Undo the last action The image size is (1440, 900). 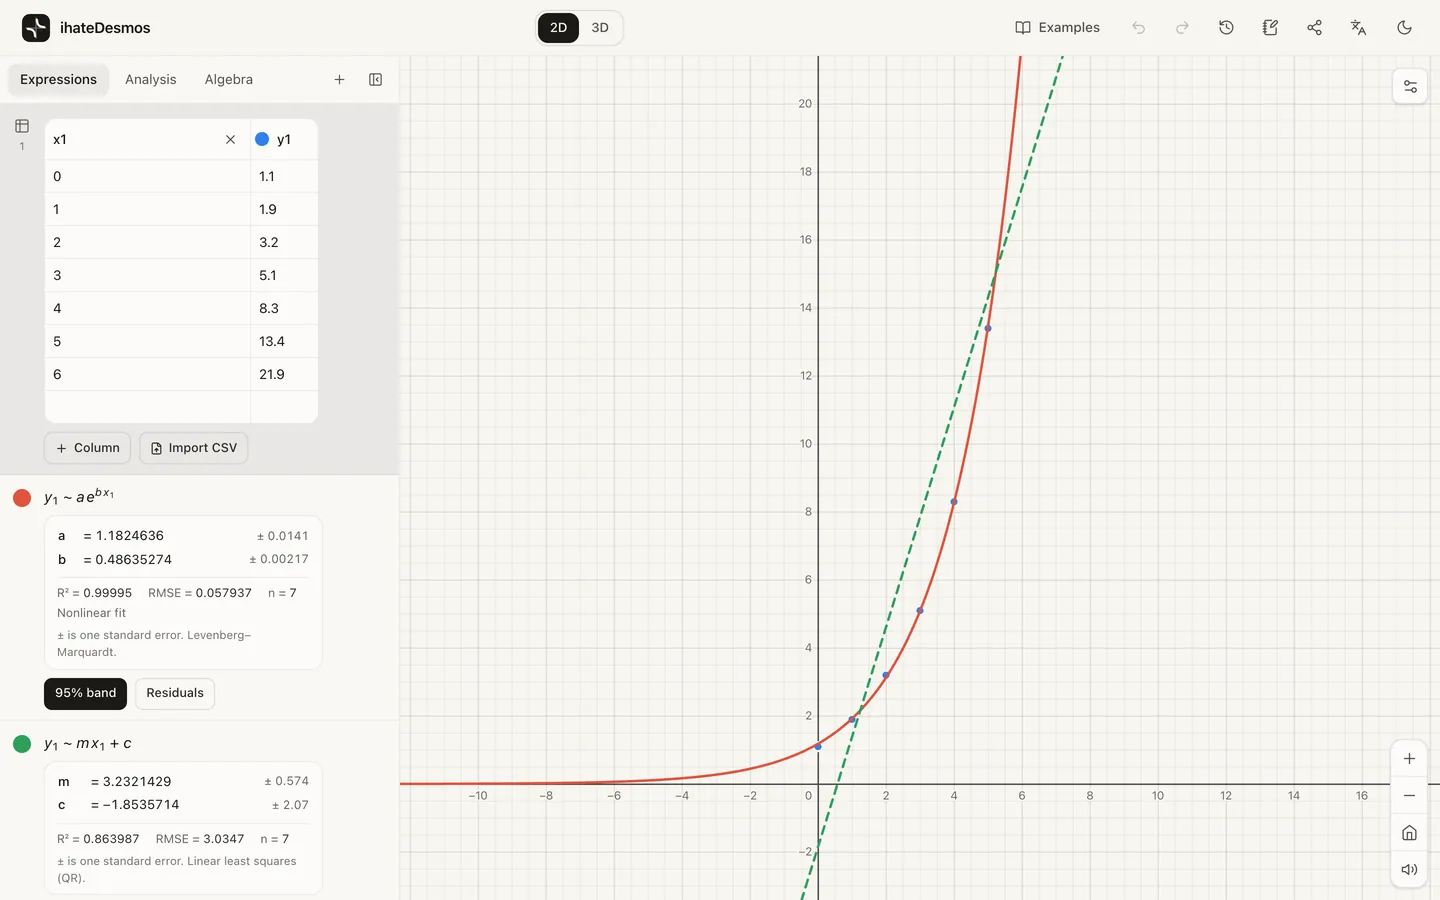[1138, 28]
